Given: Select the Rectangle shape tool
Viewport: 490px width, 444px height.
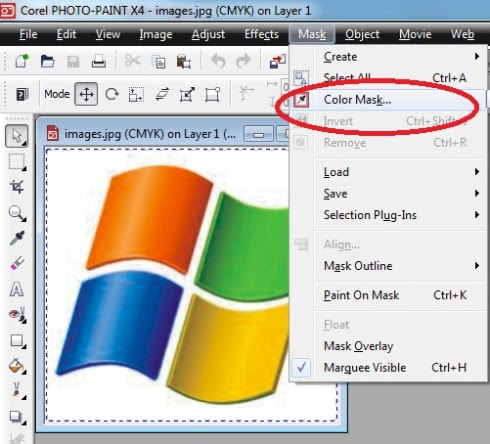Looking at the screenshot, I should 17,341.
